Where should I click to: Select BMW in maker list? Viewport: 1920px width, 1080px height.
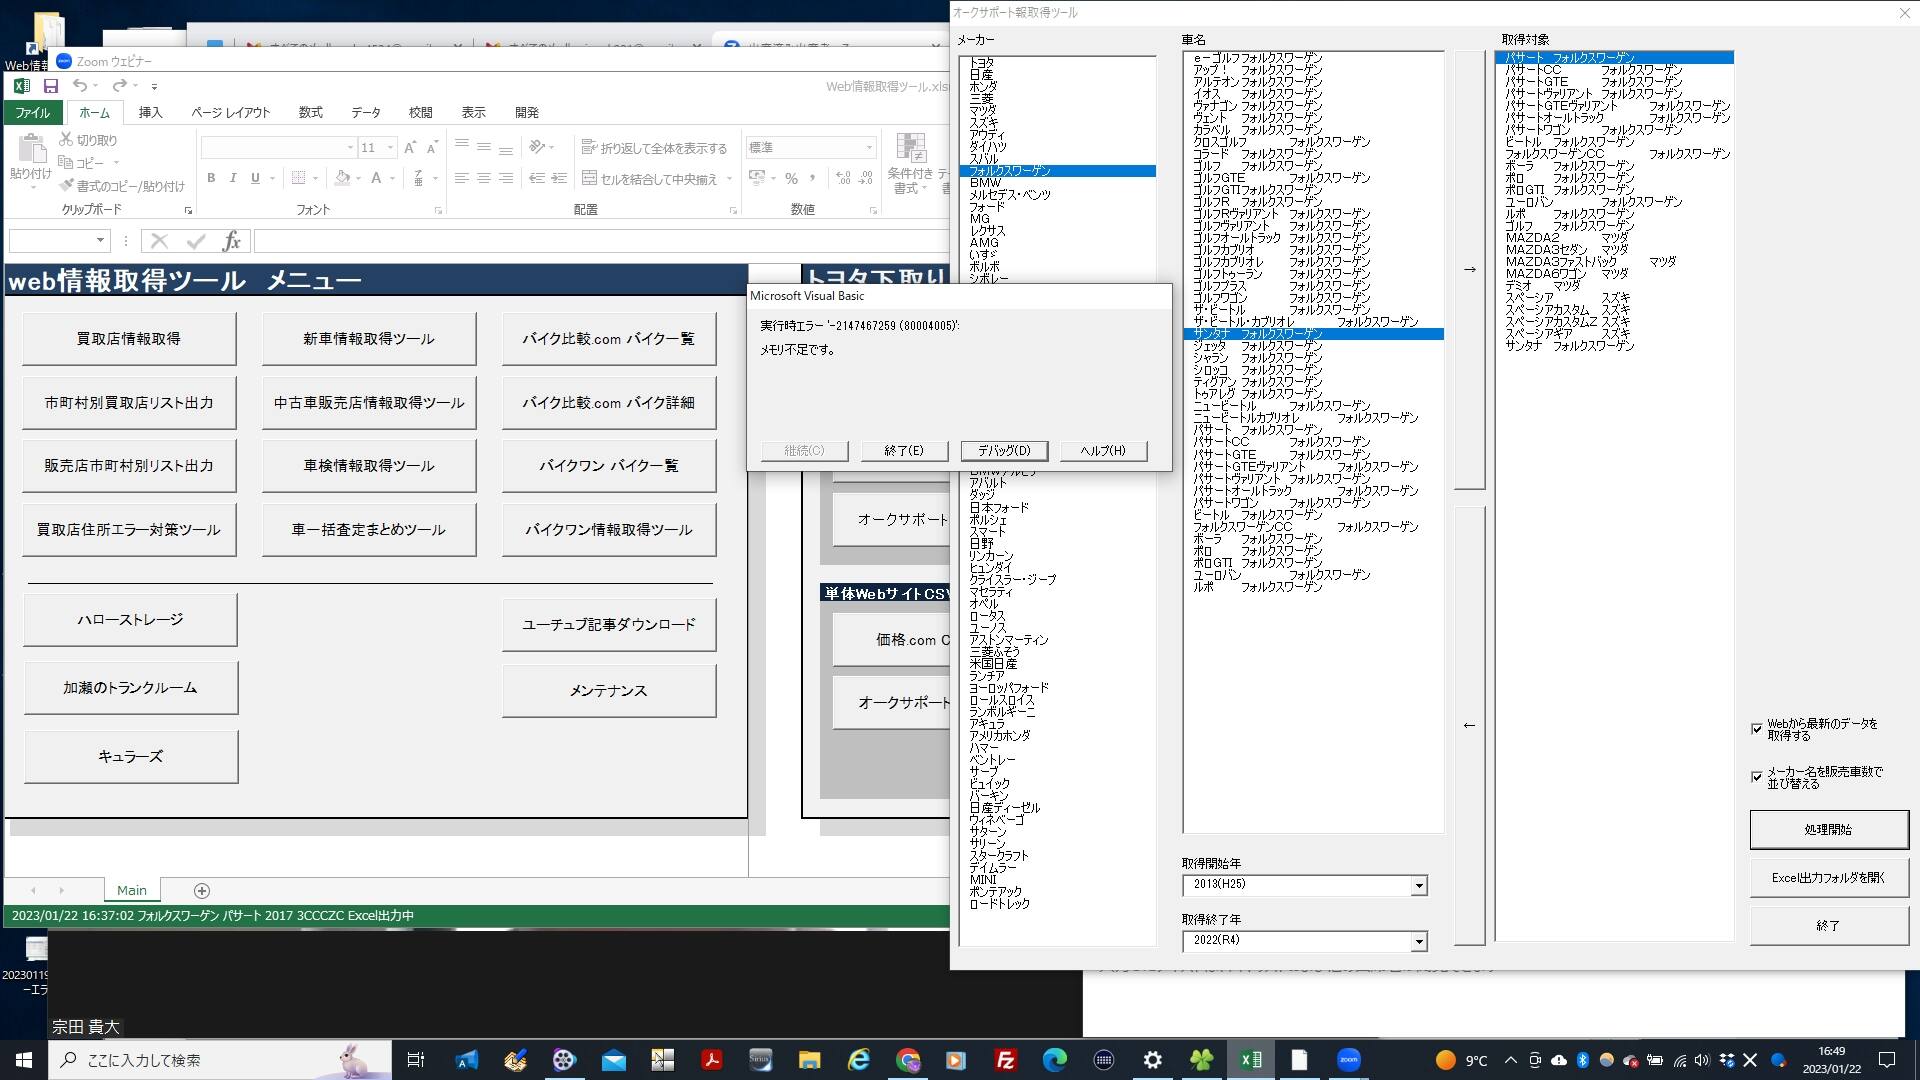pos(985,183)
